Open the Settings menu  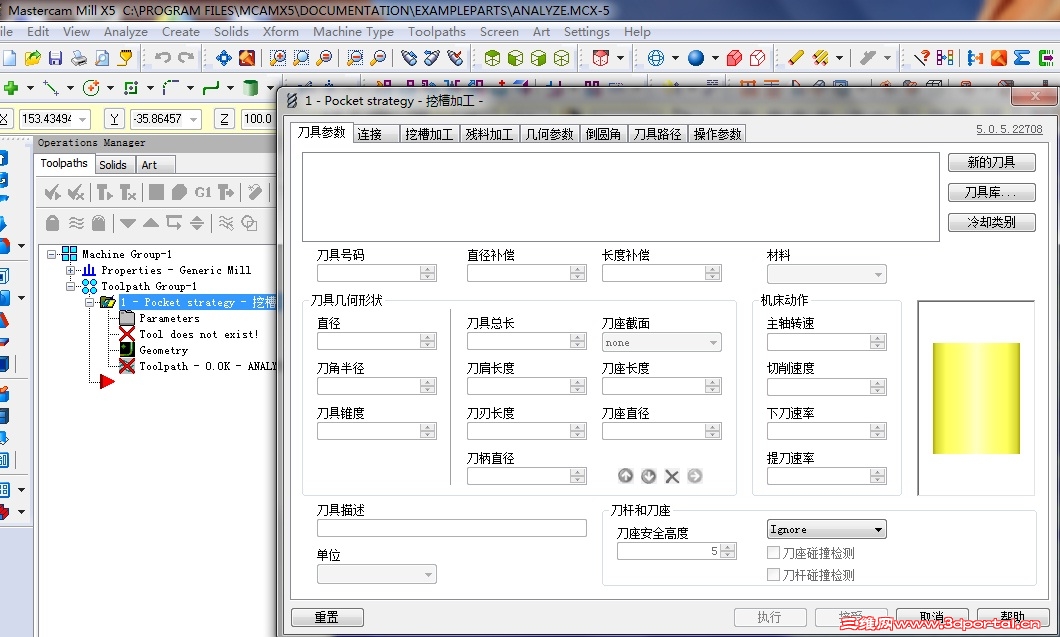coord(586,32)
